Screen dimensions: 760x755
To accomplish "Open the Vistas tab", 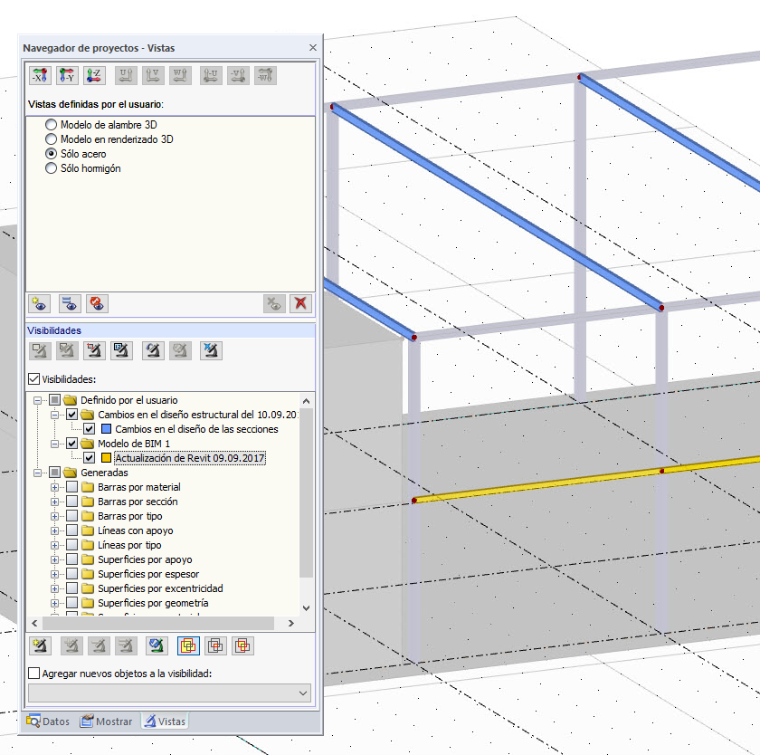I will (x=165, y=721).
